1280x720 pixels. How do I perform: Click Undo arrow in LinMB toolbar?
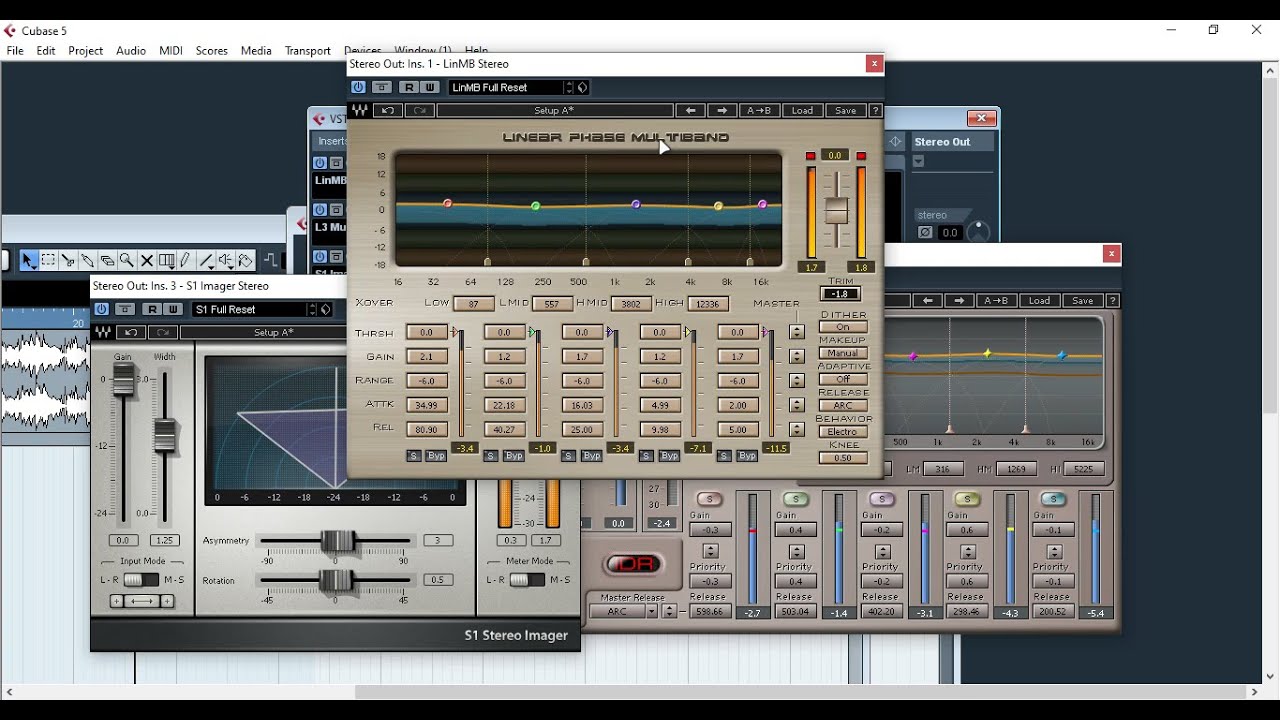(x=388, y=111)
